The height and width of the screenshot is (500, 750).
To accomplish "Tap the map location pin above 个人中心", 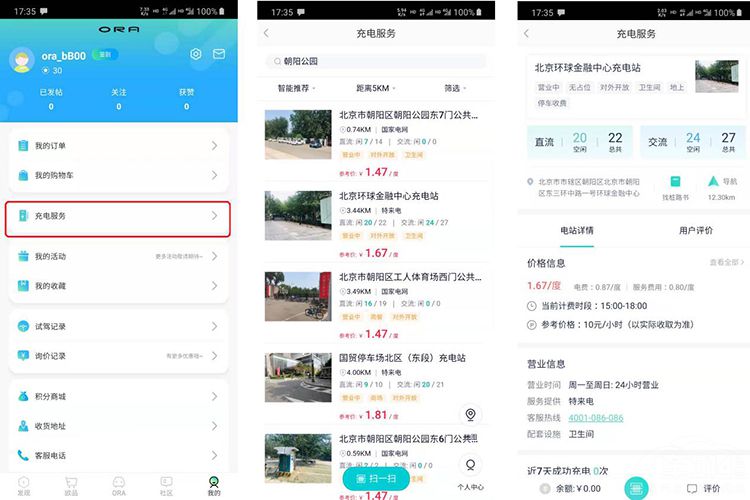I will point(470,415).
